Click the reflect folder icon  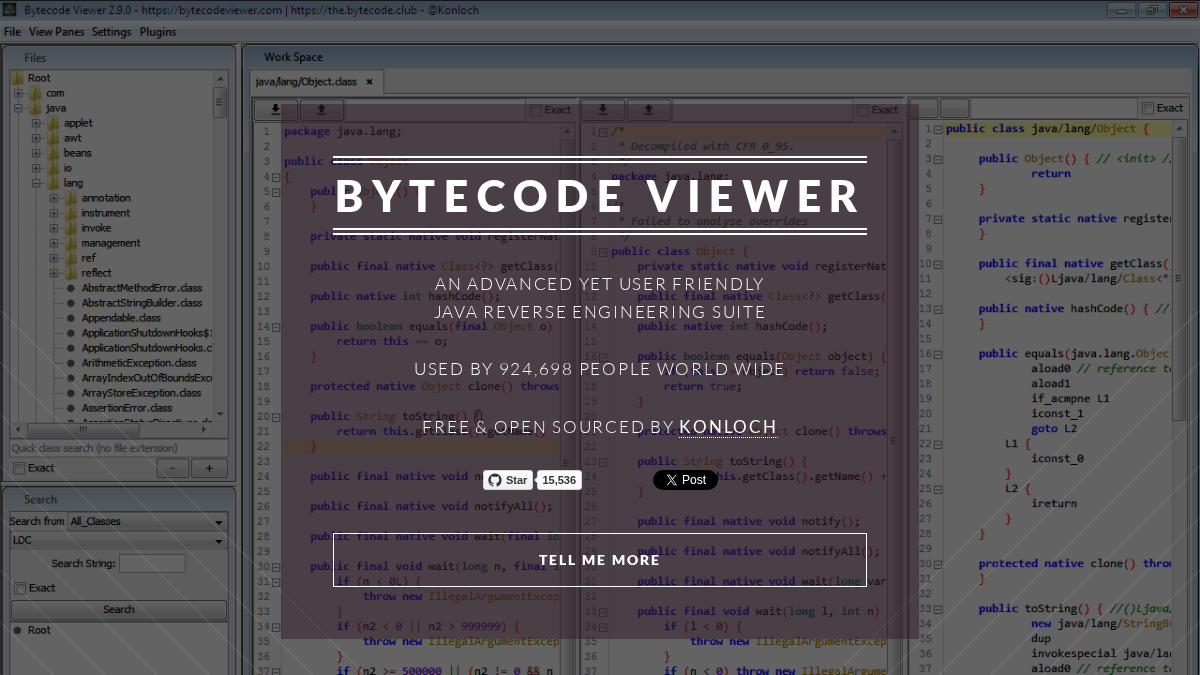[71, 273]
